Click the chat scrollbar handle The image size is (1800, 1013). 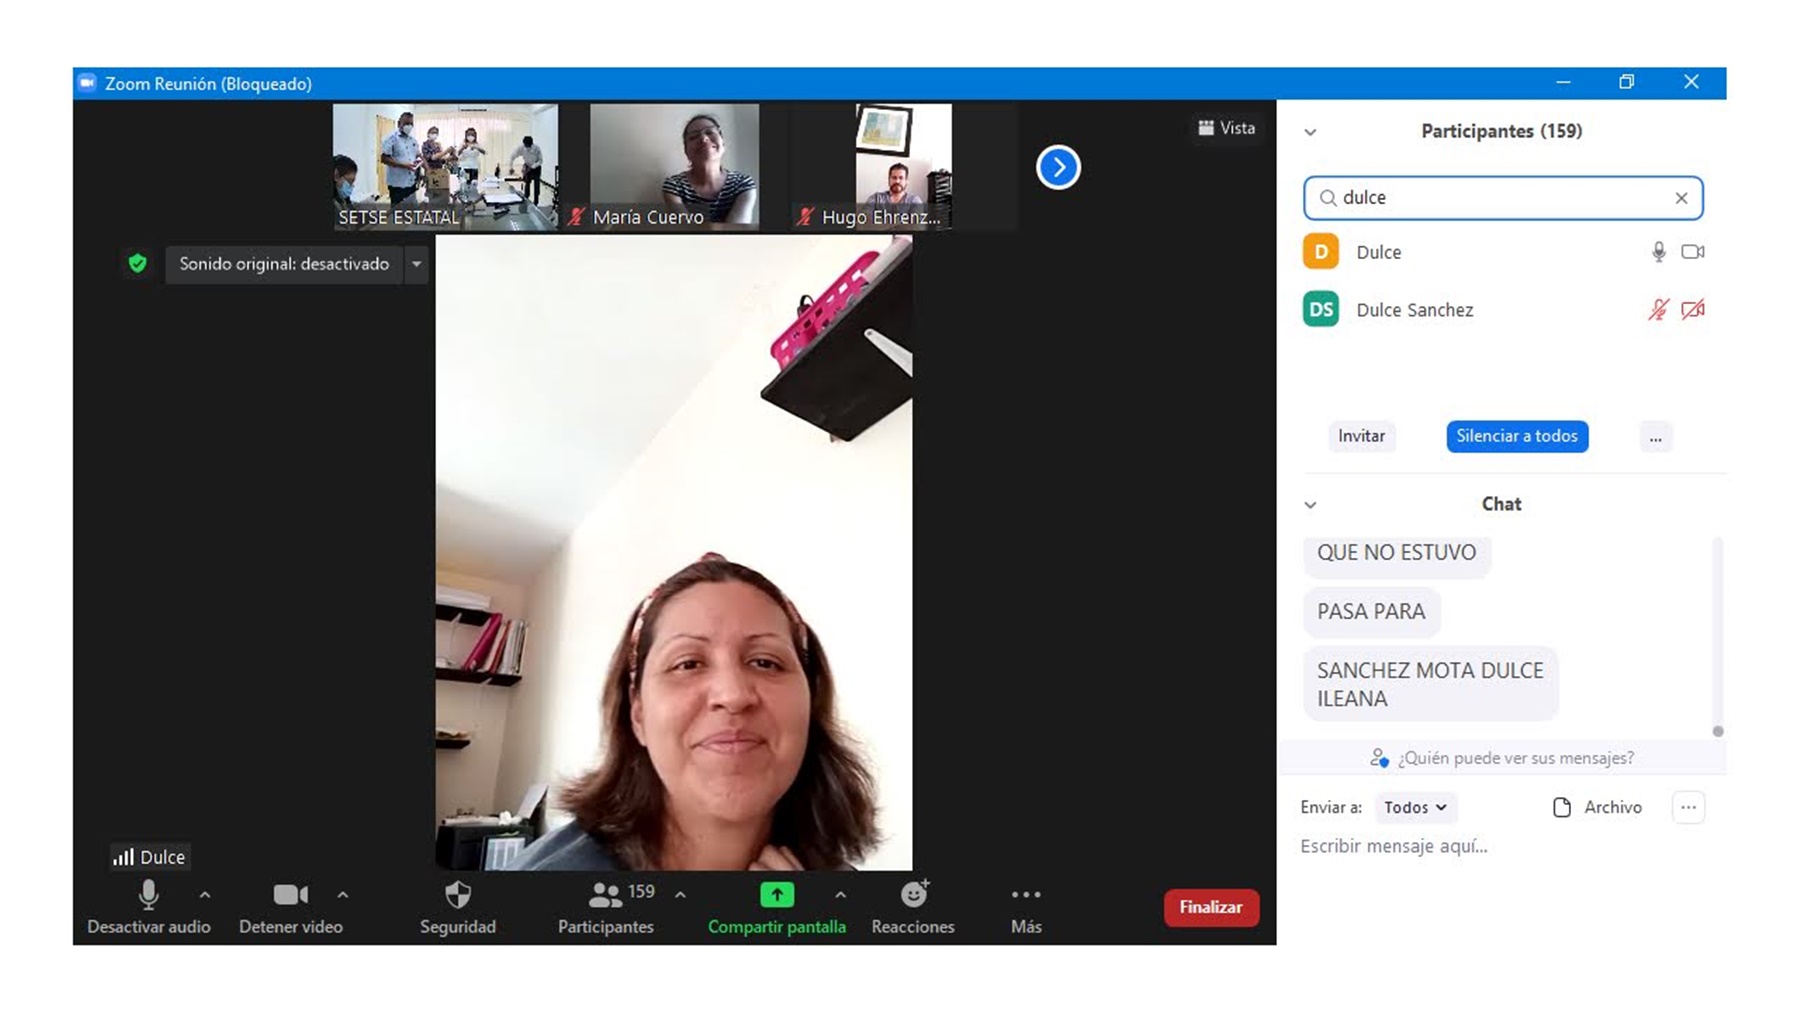pyautogui.click(x=1717, y=731)
